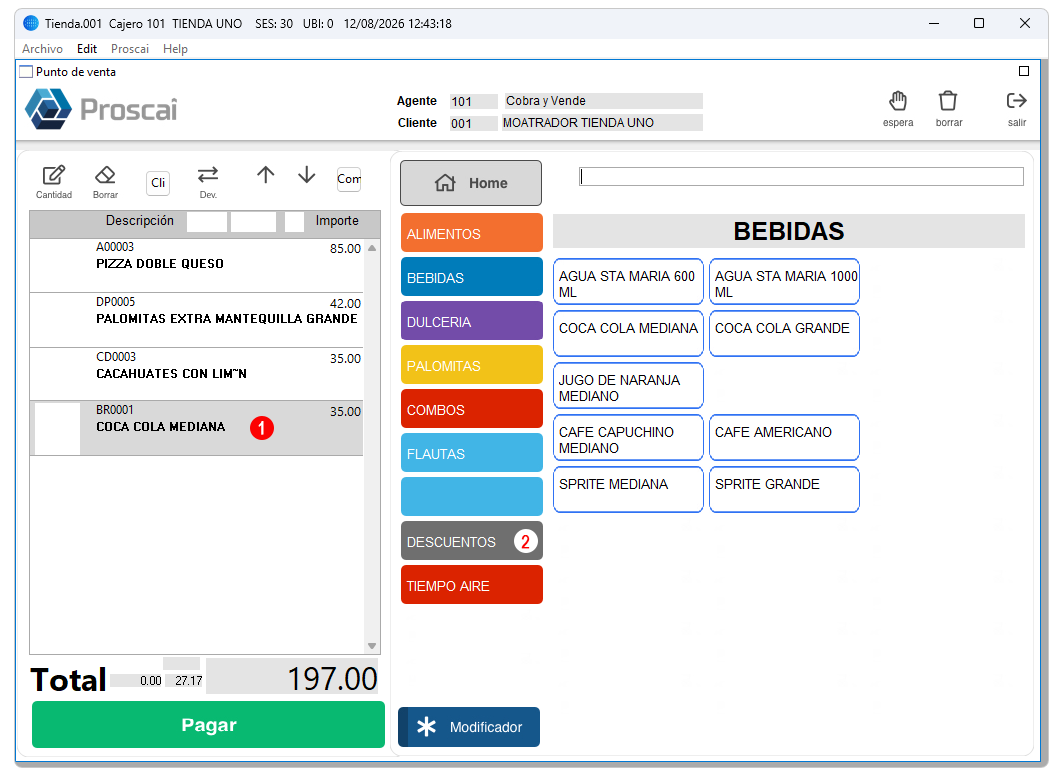
Task: Click the 42.00 palomitas amount
Action: [345, 304]
